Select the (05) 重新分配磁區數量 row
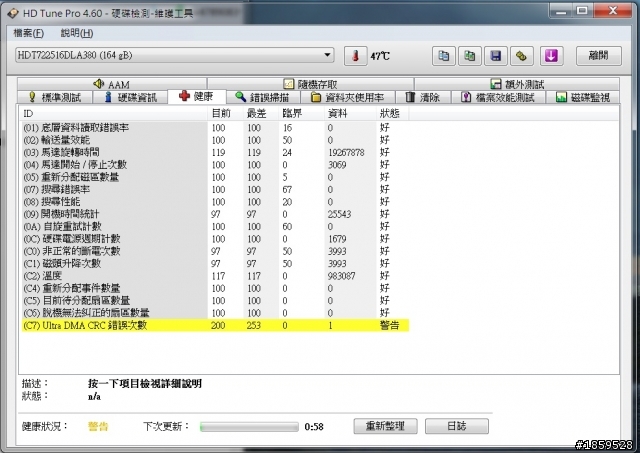Viewport: 640px width, 453px height. pos(215,177)
